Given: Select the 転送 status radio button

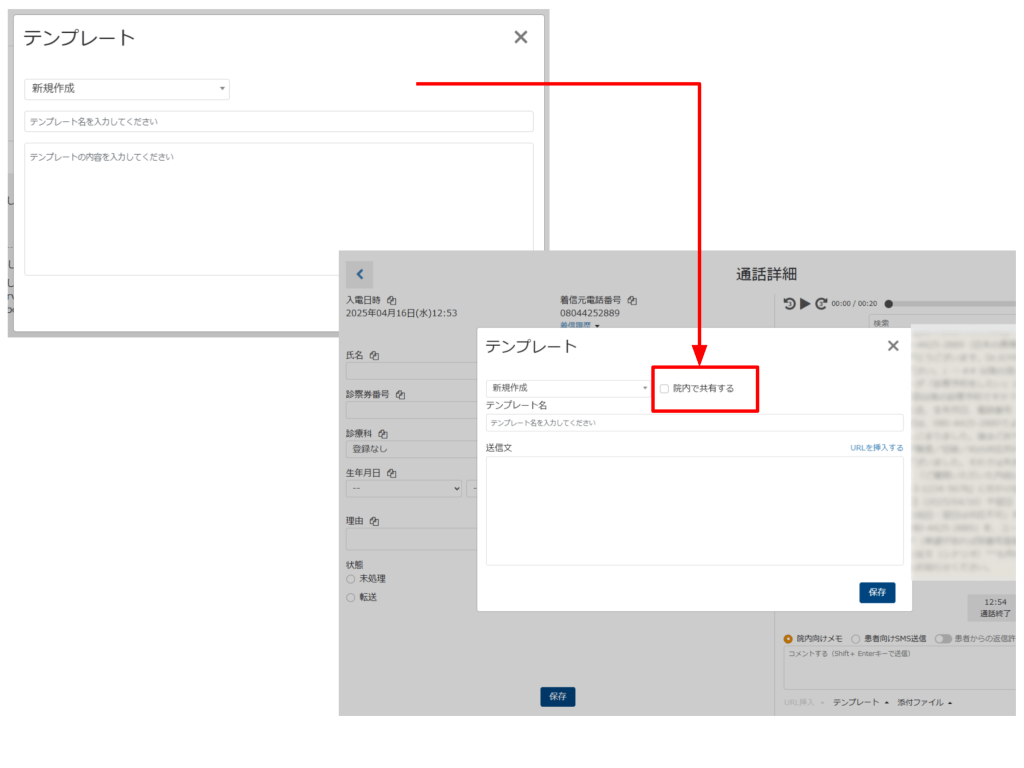Looking at the screenshot, I should pos(351,597).
